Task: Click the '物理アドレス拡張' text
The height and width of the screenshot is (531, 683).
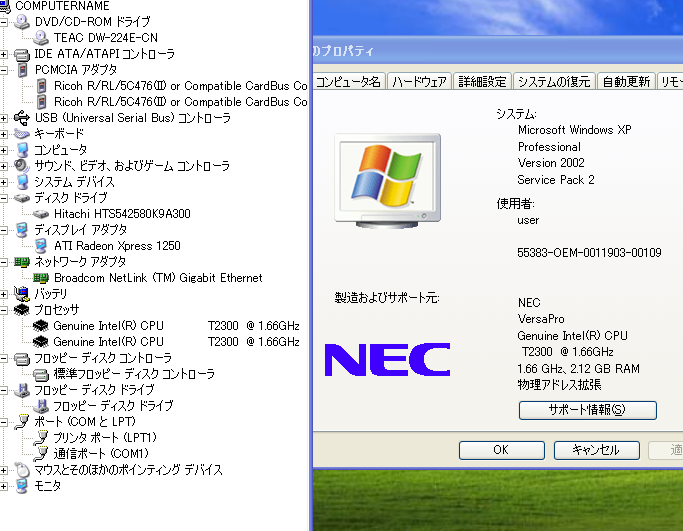Action: click(x=559, y=385)
